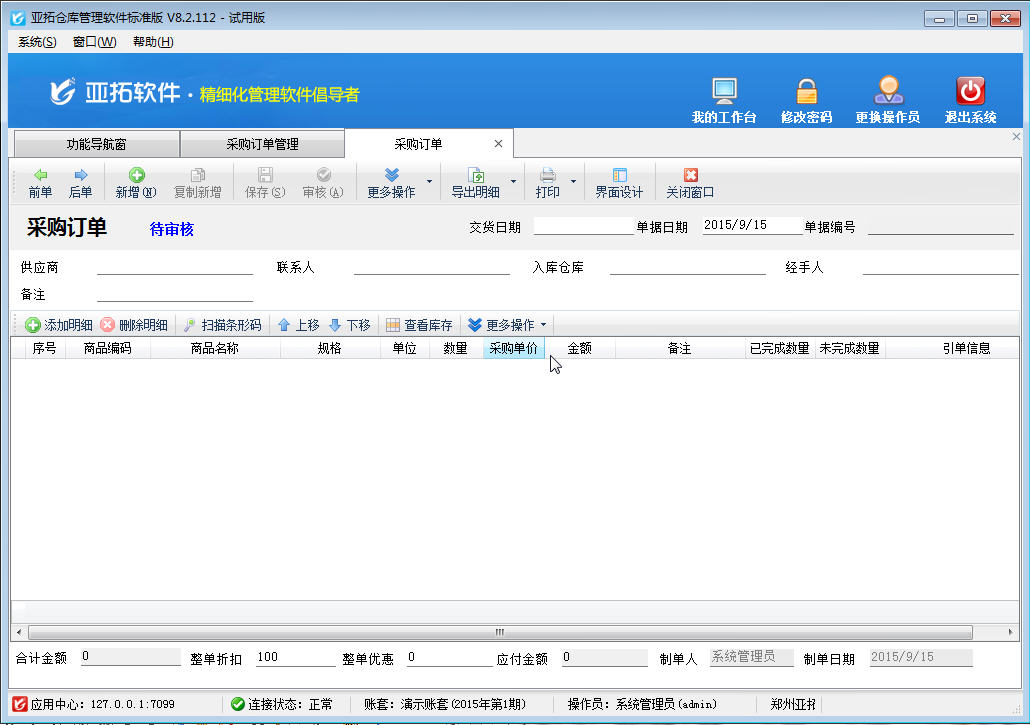Click the 金额 column header
Screen dimensions: 1030x725
(579, 348)
